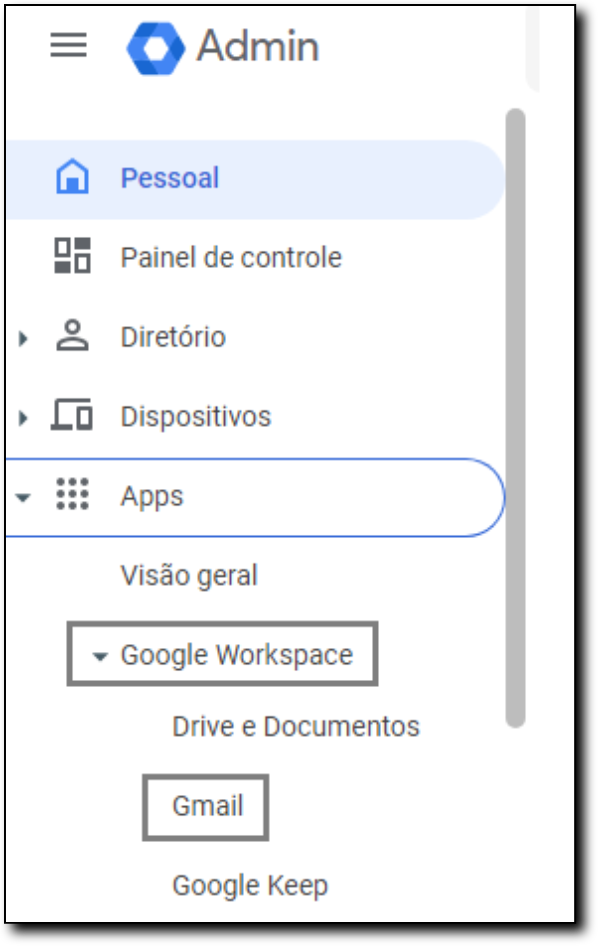
Task: Select the Pessoal menu item
Action: point(255,180)
